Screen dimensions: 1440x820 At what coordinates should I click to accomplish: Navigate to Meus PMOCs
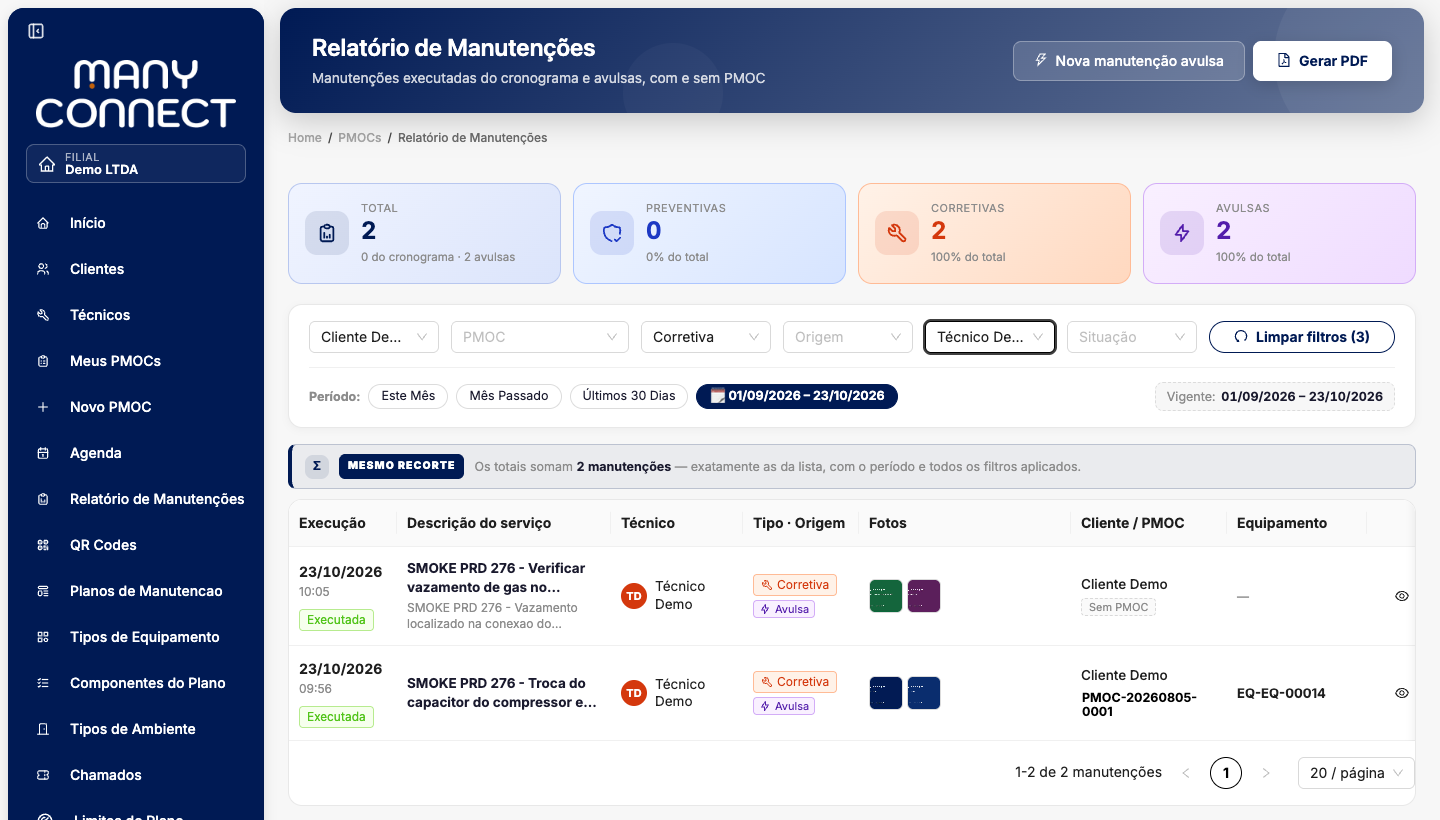point(115,361)
